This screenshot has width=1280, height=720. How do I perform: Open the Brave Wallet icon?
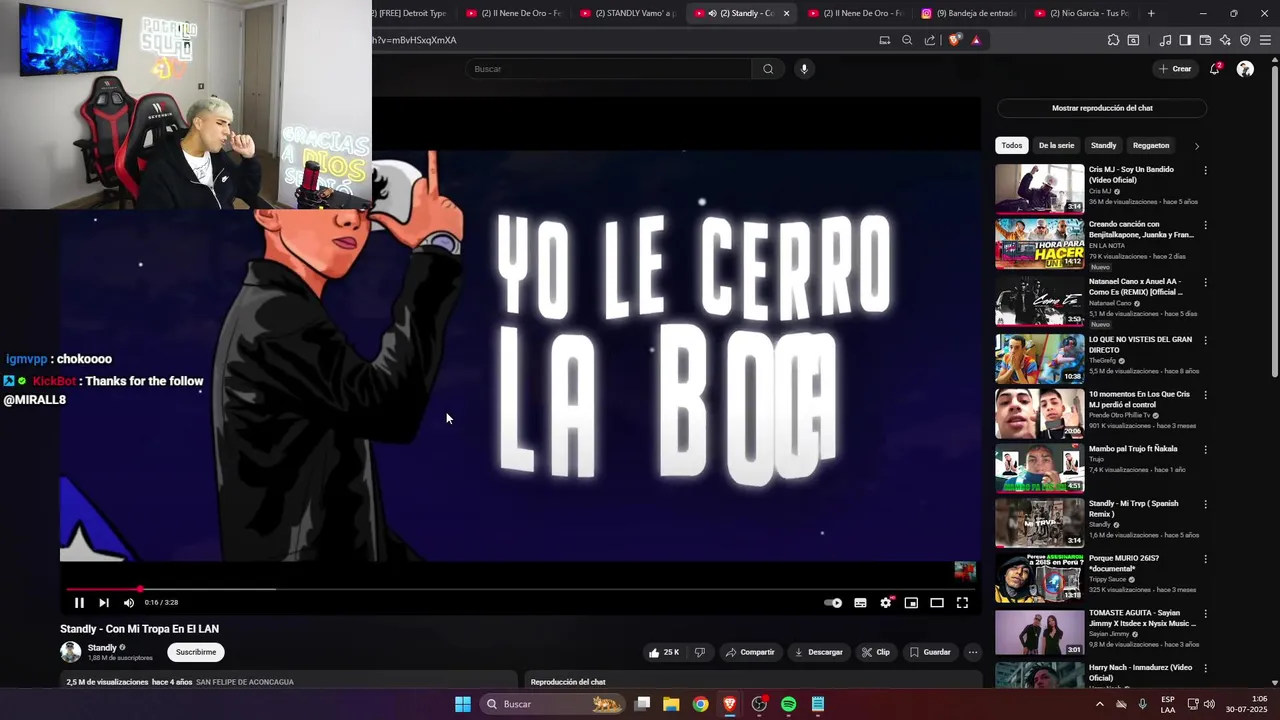coord(1205,40)
